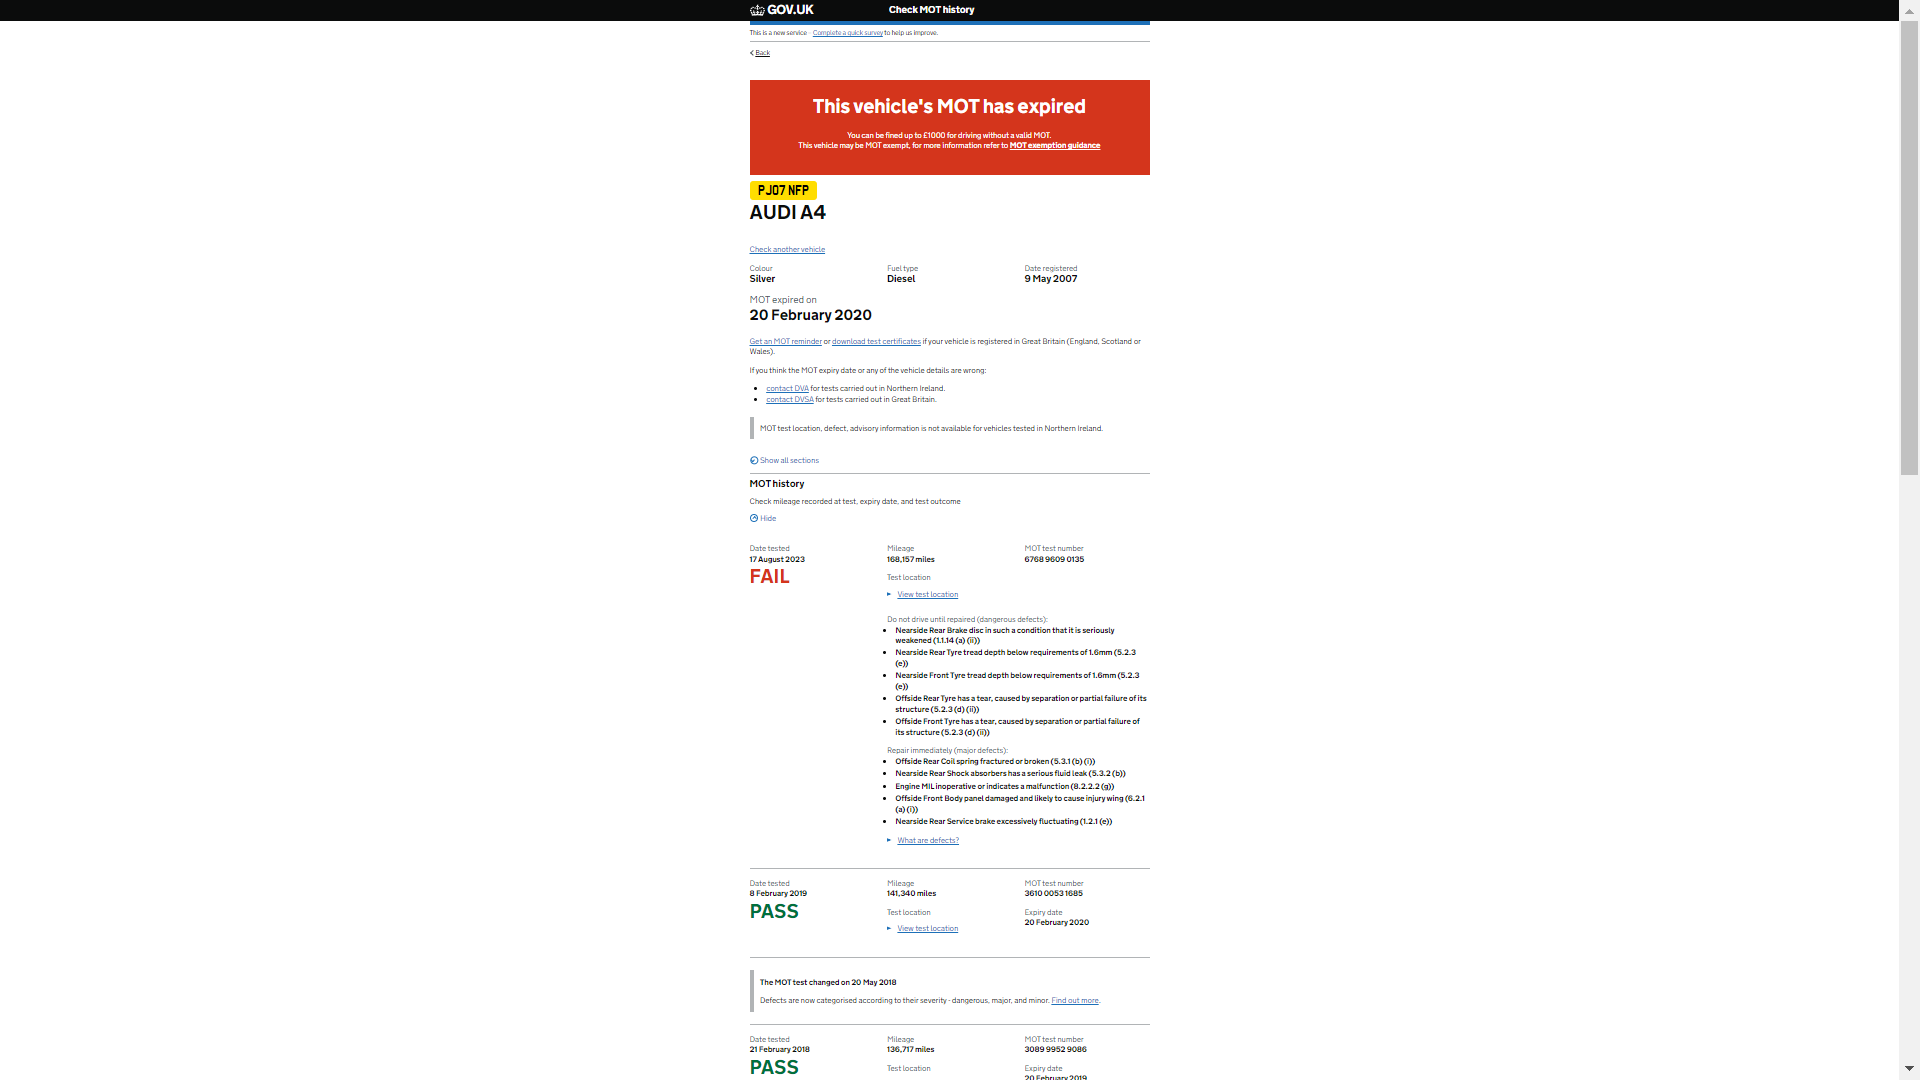
Task: Click the vertical scrollbar thumb
Action: [x=1909, y=248]
